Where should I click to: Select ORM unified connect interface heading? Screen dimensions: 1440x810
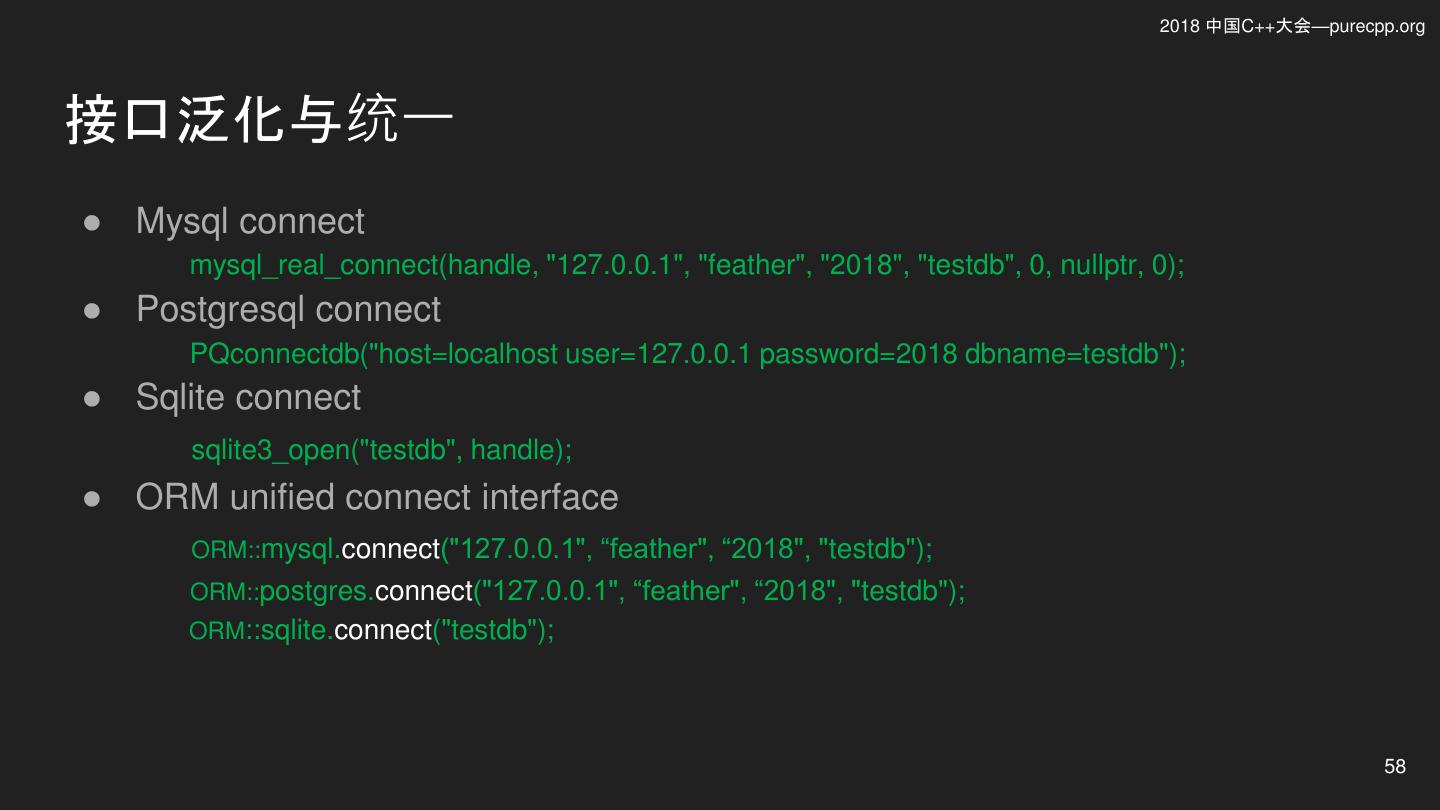coord(377,497)
